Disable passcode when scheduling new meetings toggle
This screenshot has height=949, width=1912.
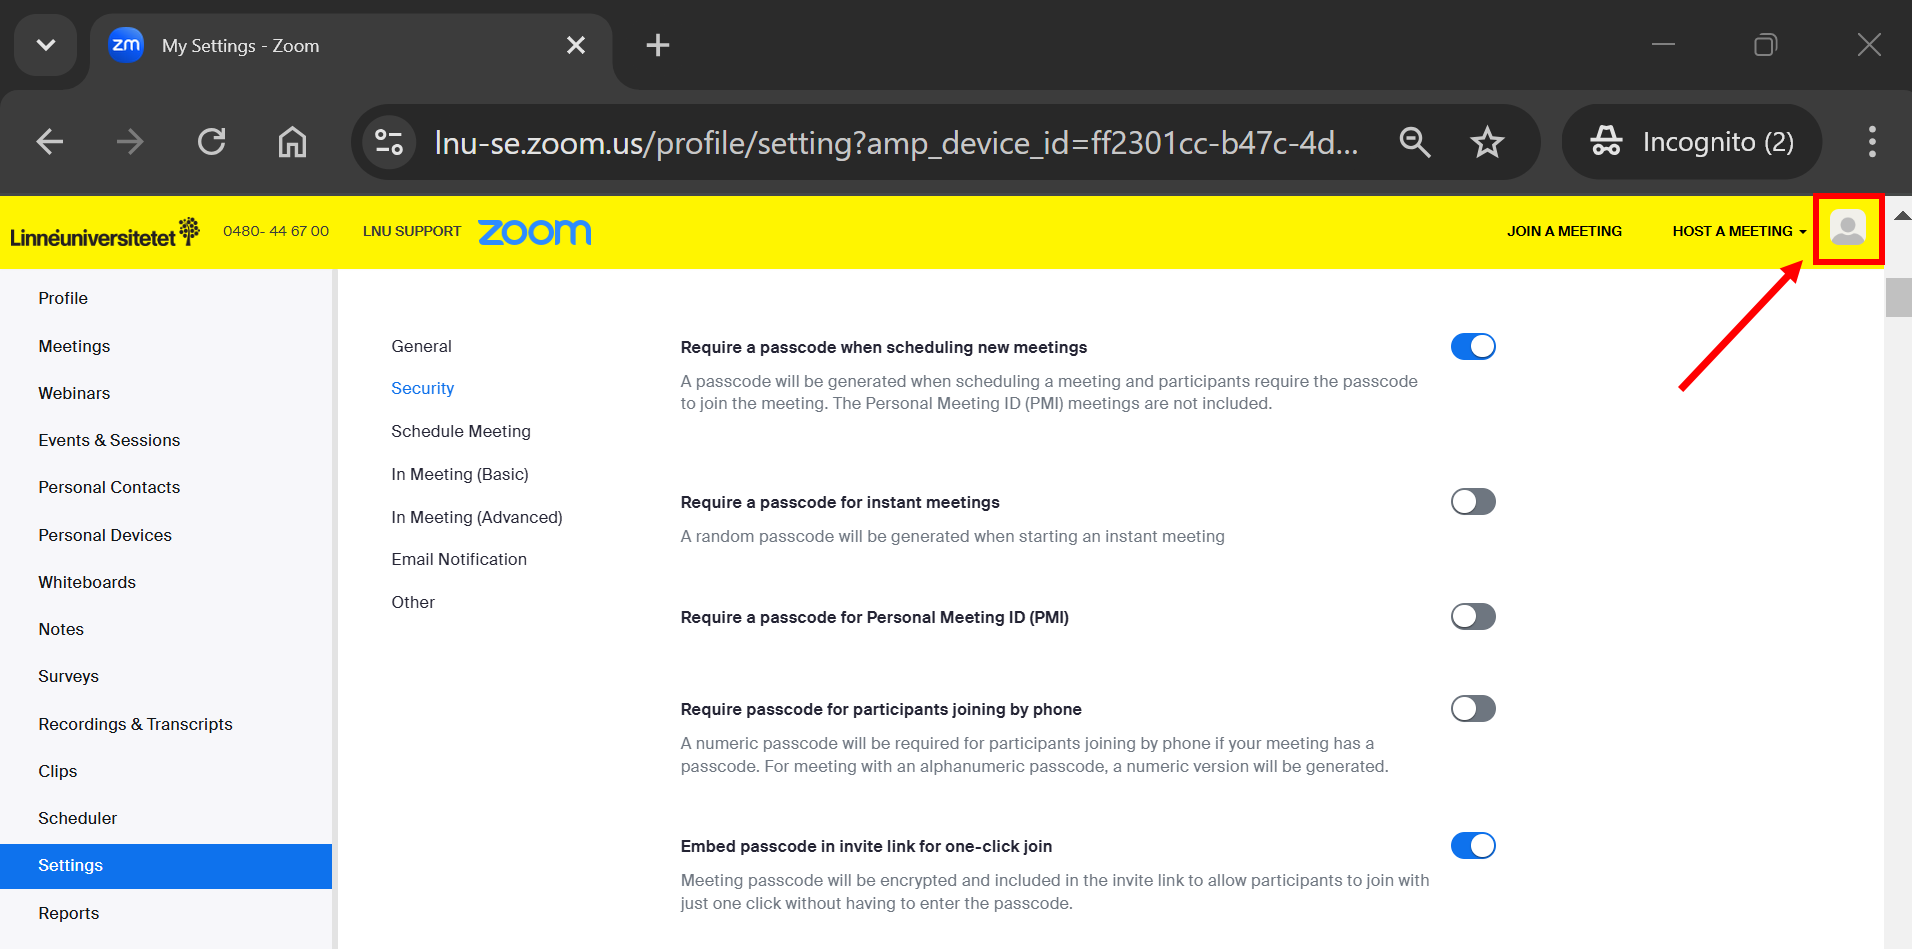point(1473,346)
